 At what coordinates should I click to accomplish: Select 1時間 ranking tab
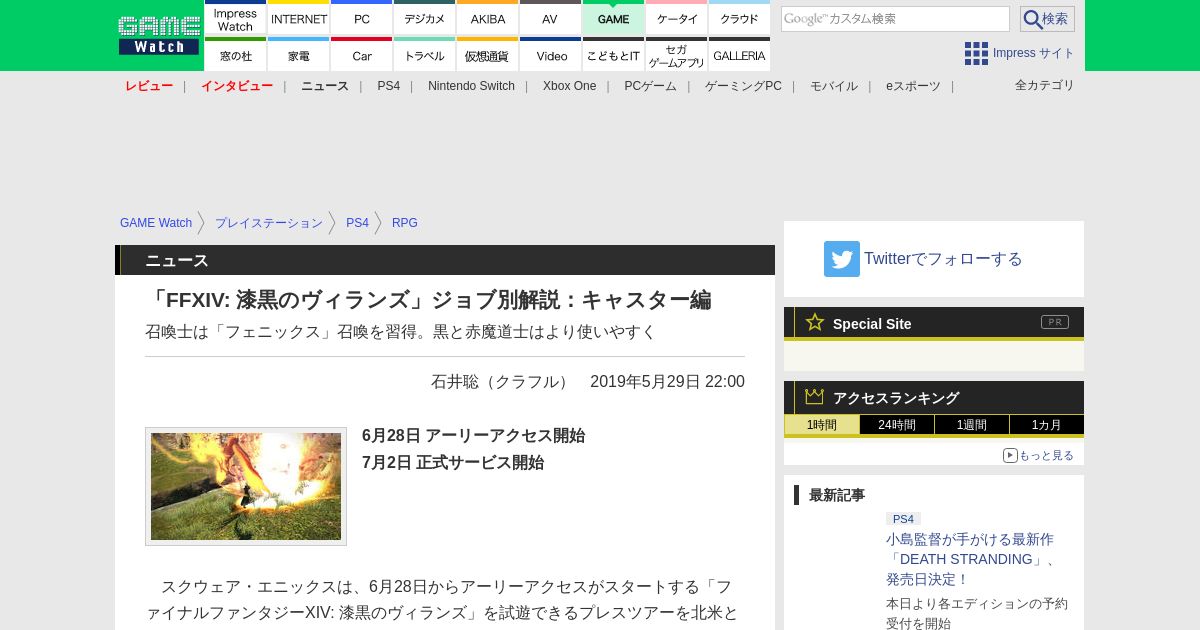(821, 425)
